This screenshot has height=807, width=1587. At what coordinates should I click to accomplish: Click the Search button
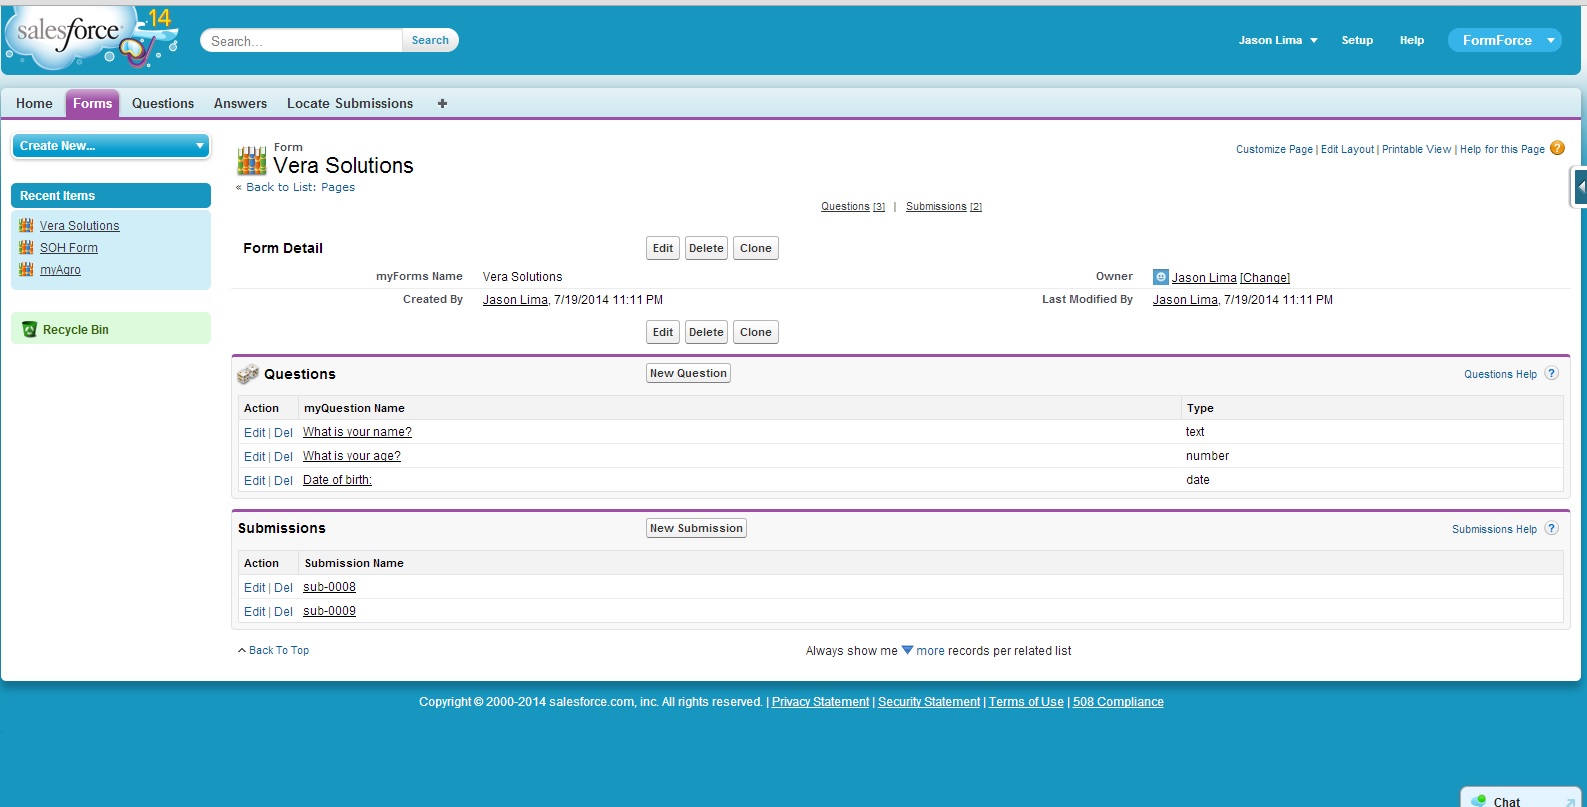point(430,40)
